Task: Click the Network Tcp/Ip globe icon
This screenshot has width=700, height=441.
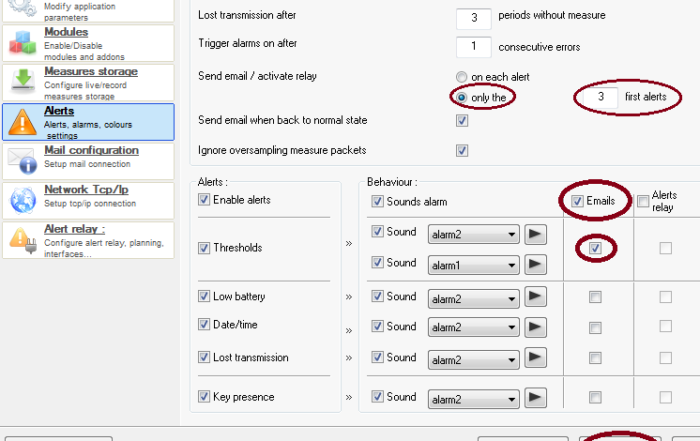Action: tap(23, 200)
